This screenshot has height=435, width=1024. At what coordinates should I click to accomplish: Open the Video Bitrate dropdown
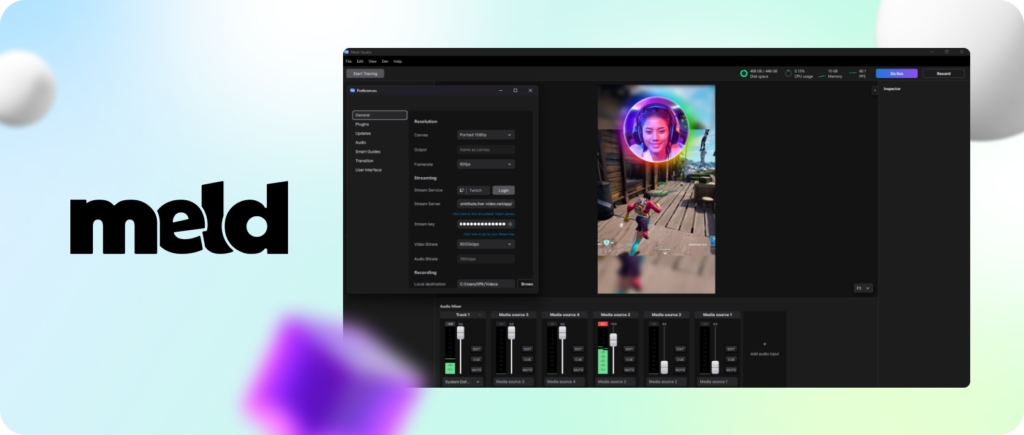(x=485, y=243)
